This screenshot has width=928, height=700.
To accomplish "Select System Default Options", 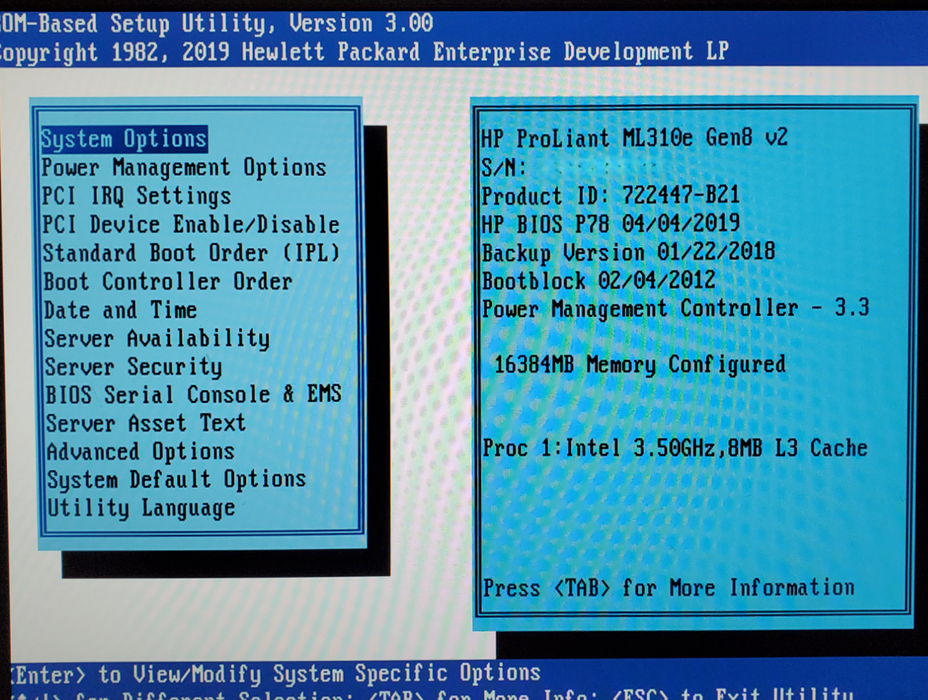I will click(177, 479).
